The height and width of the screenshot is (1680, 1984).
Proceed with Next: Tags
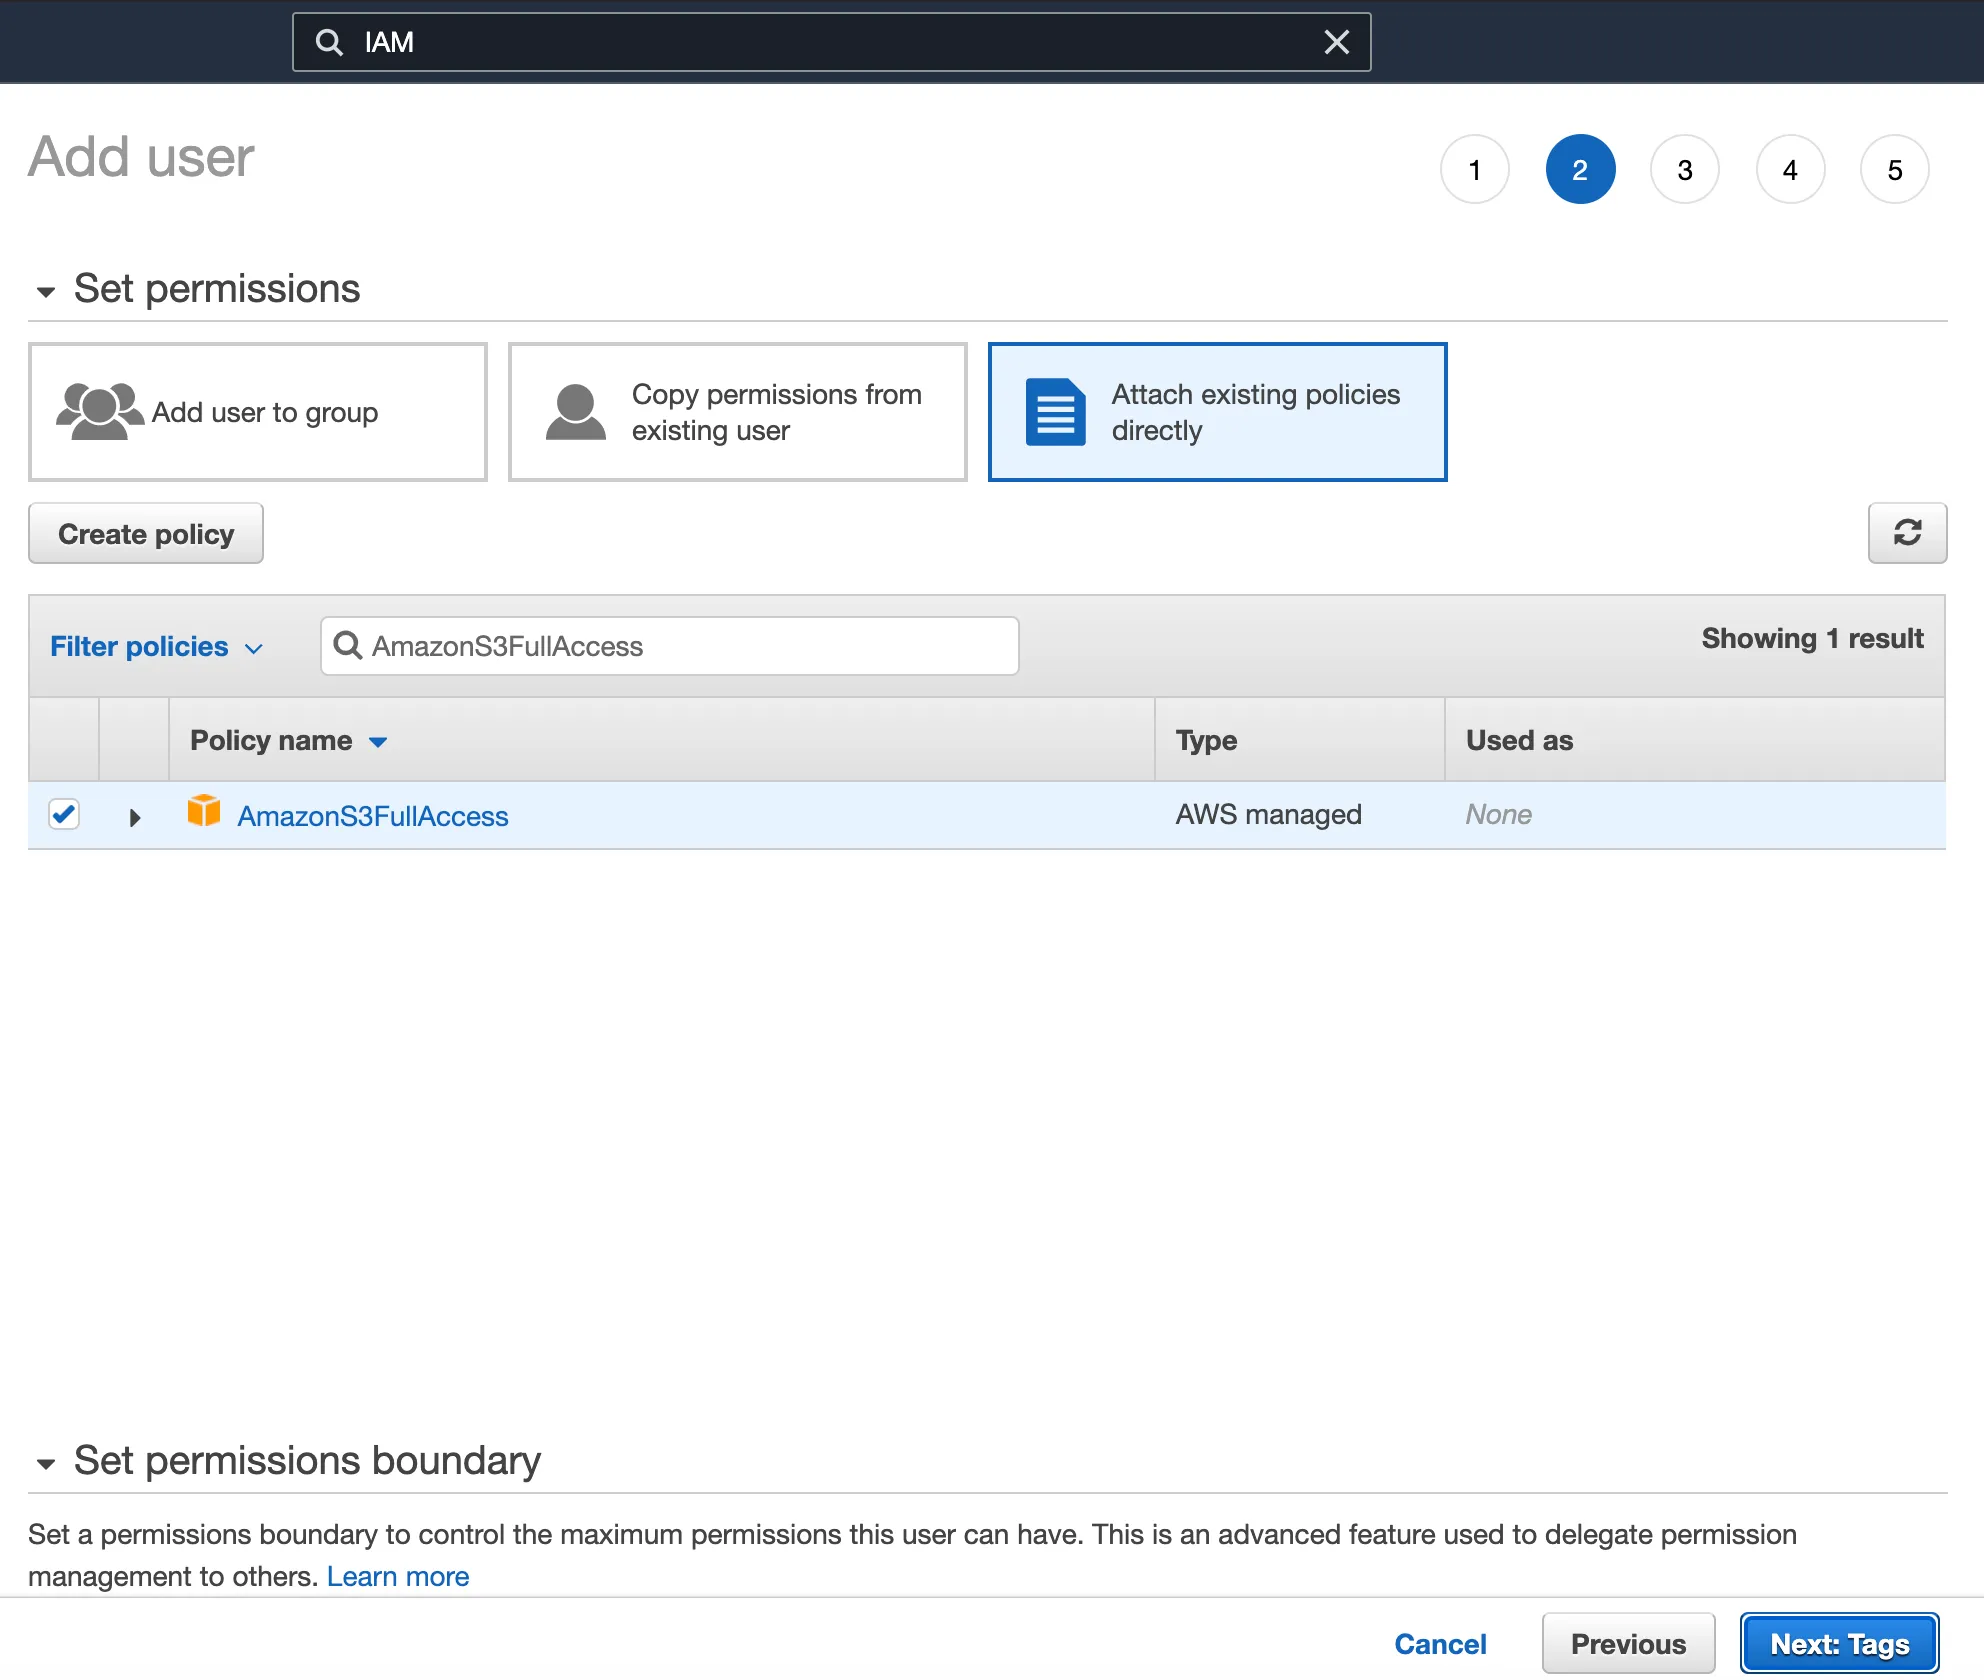tap(1839, 1643)
